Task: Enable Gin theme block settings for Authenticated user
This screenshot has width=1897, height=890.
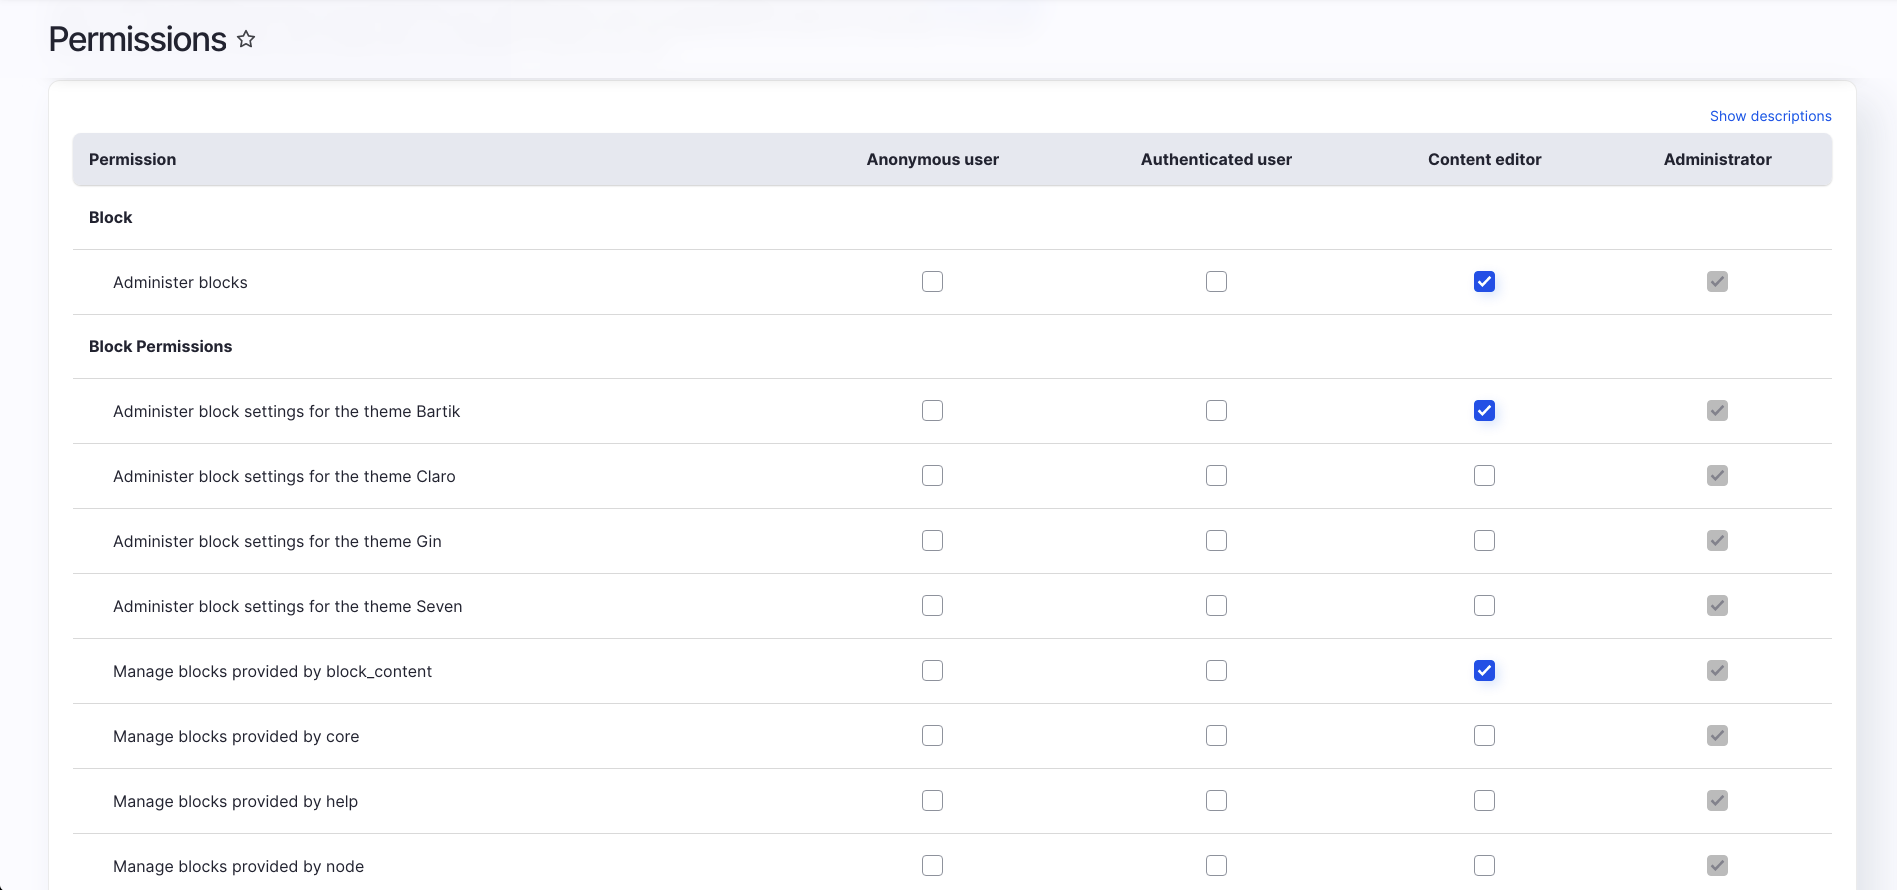Action: (1216, 541)
